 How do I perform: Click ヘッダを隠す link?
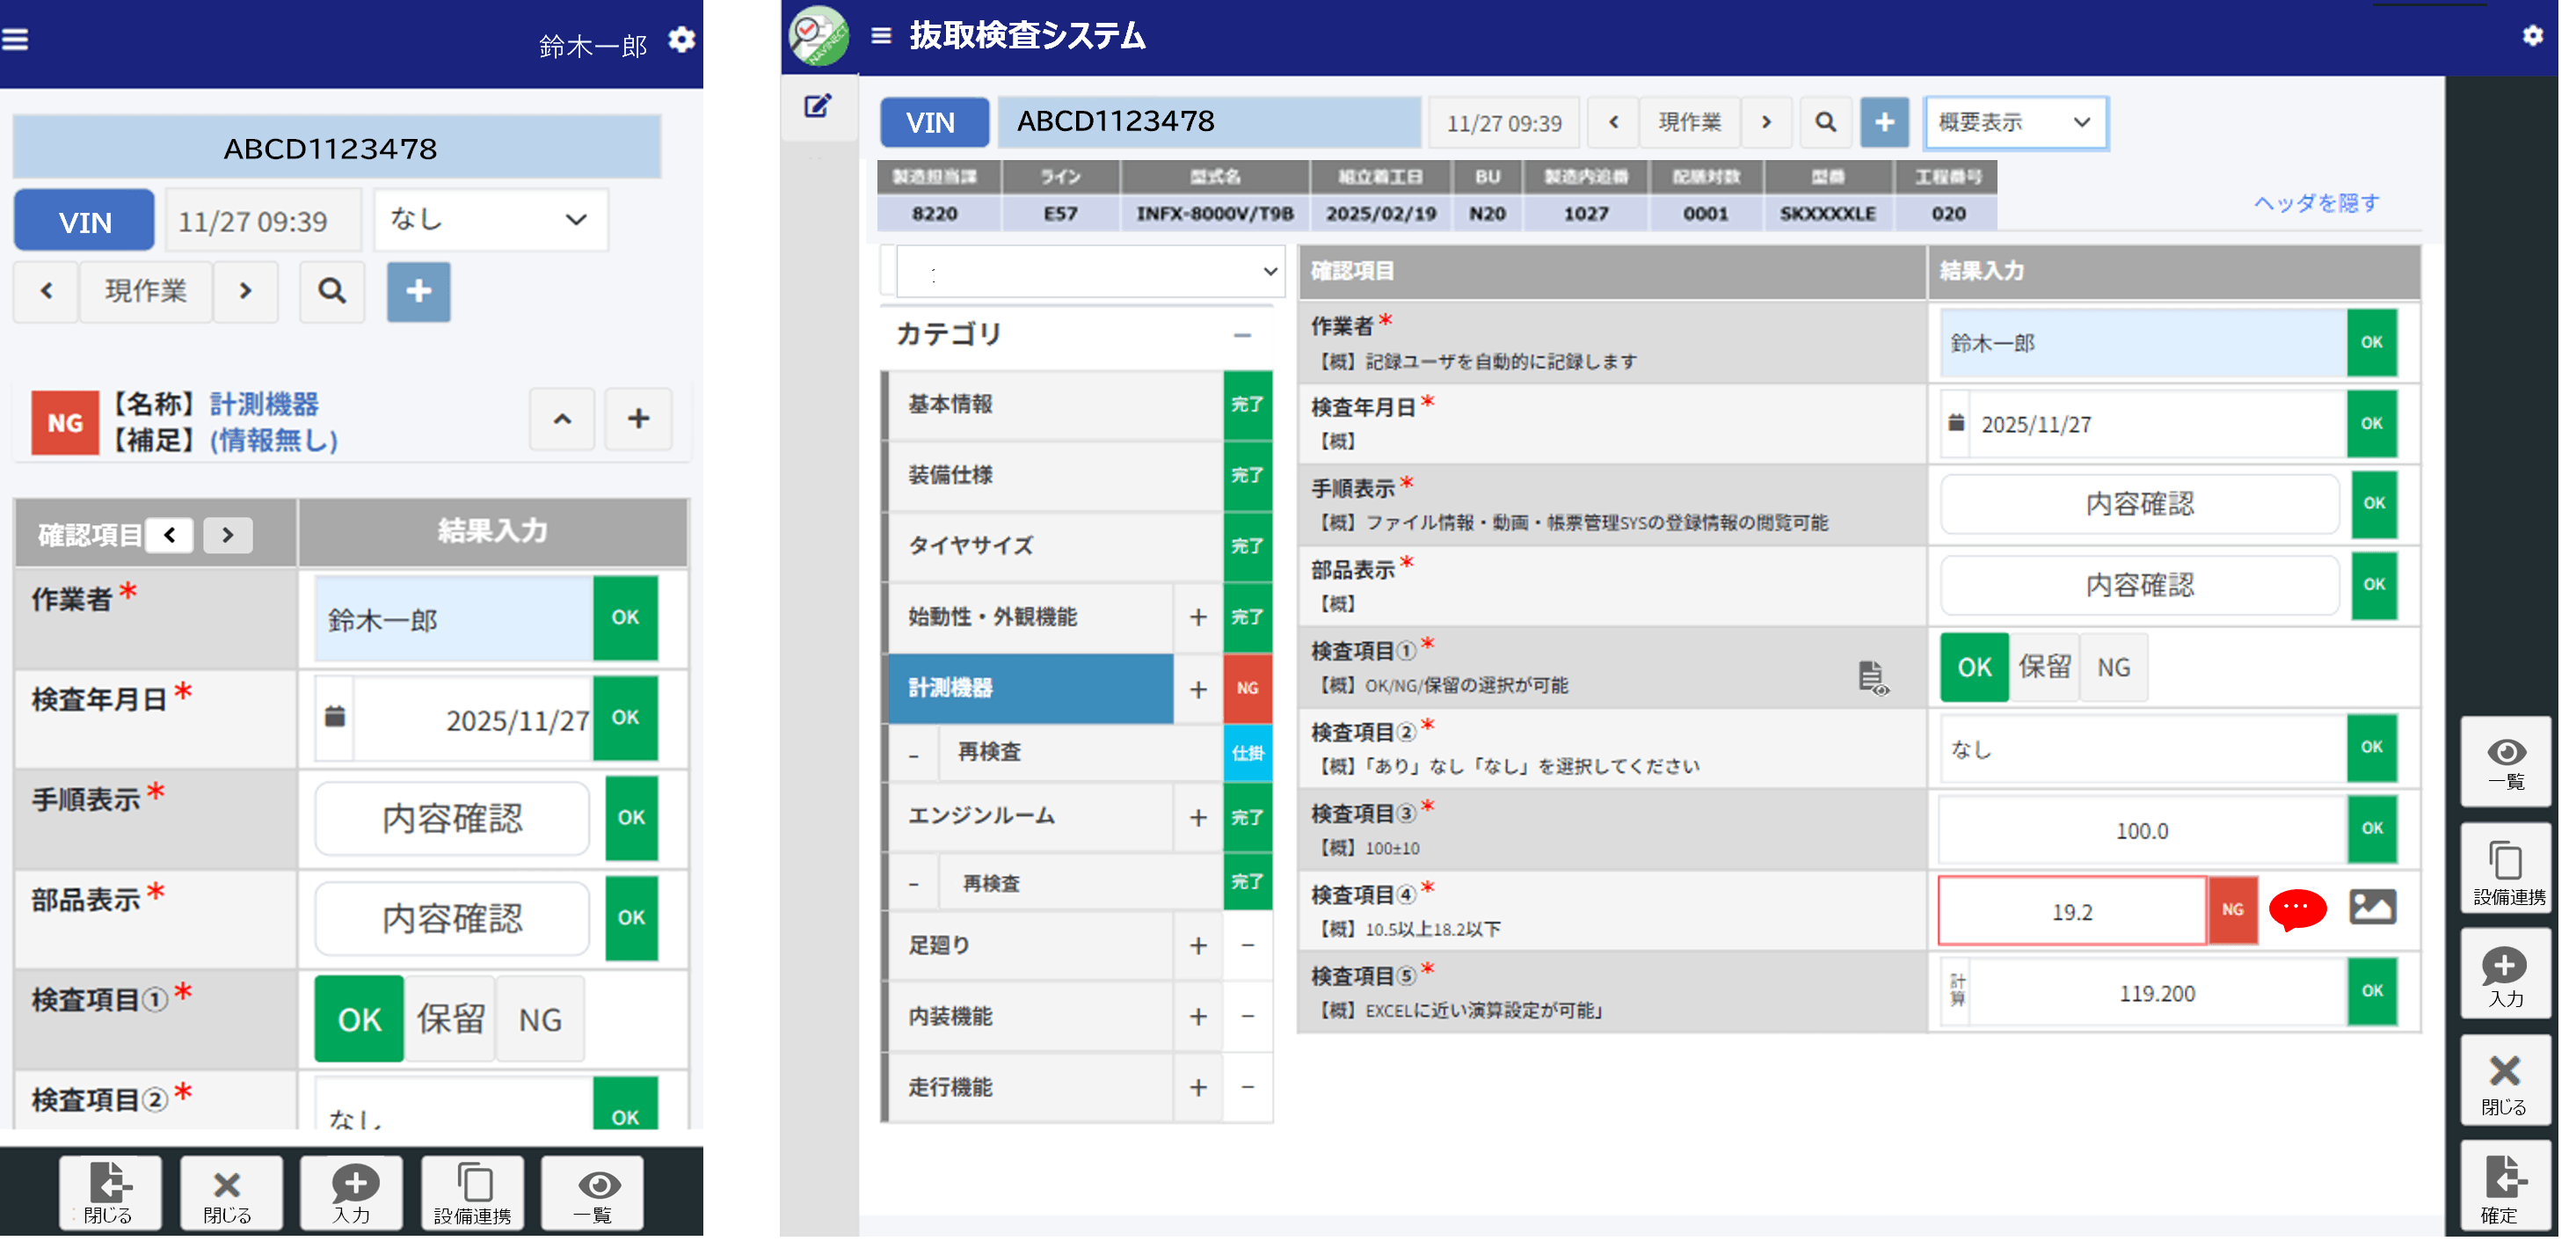(x=2315, y=203)
